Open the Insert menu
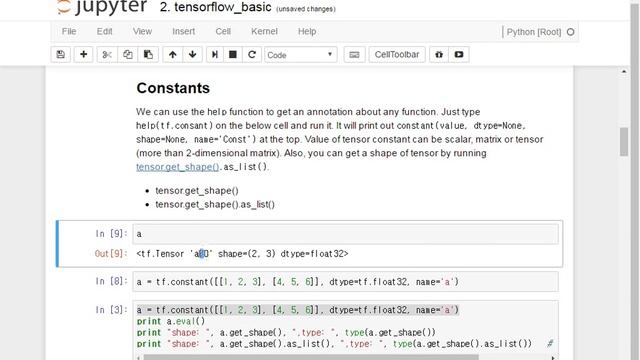 tap(183, 31)
